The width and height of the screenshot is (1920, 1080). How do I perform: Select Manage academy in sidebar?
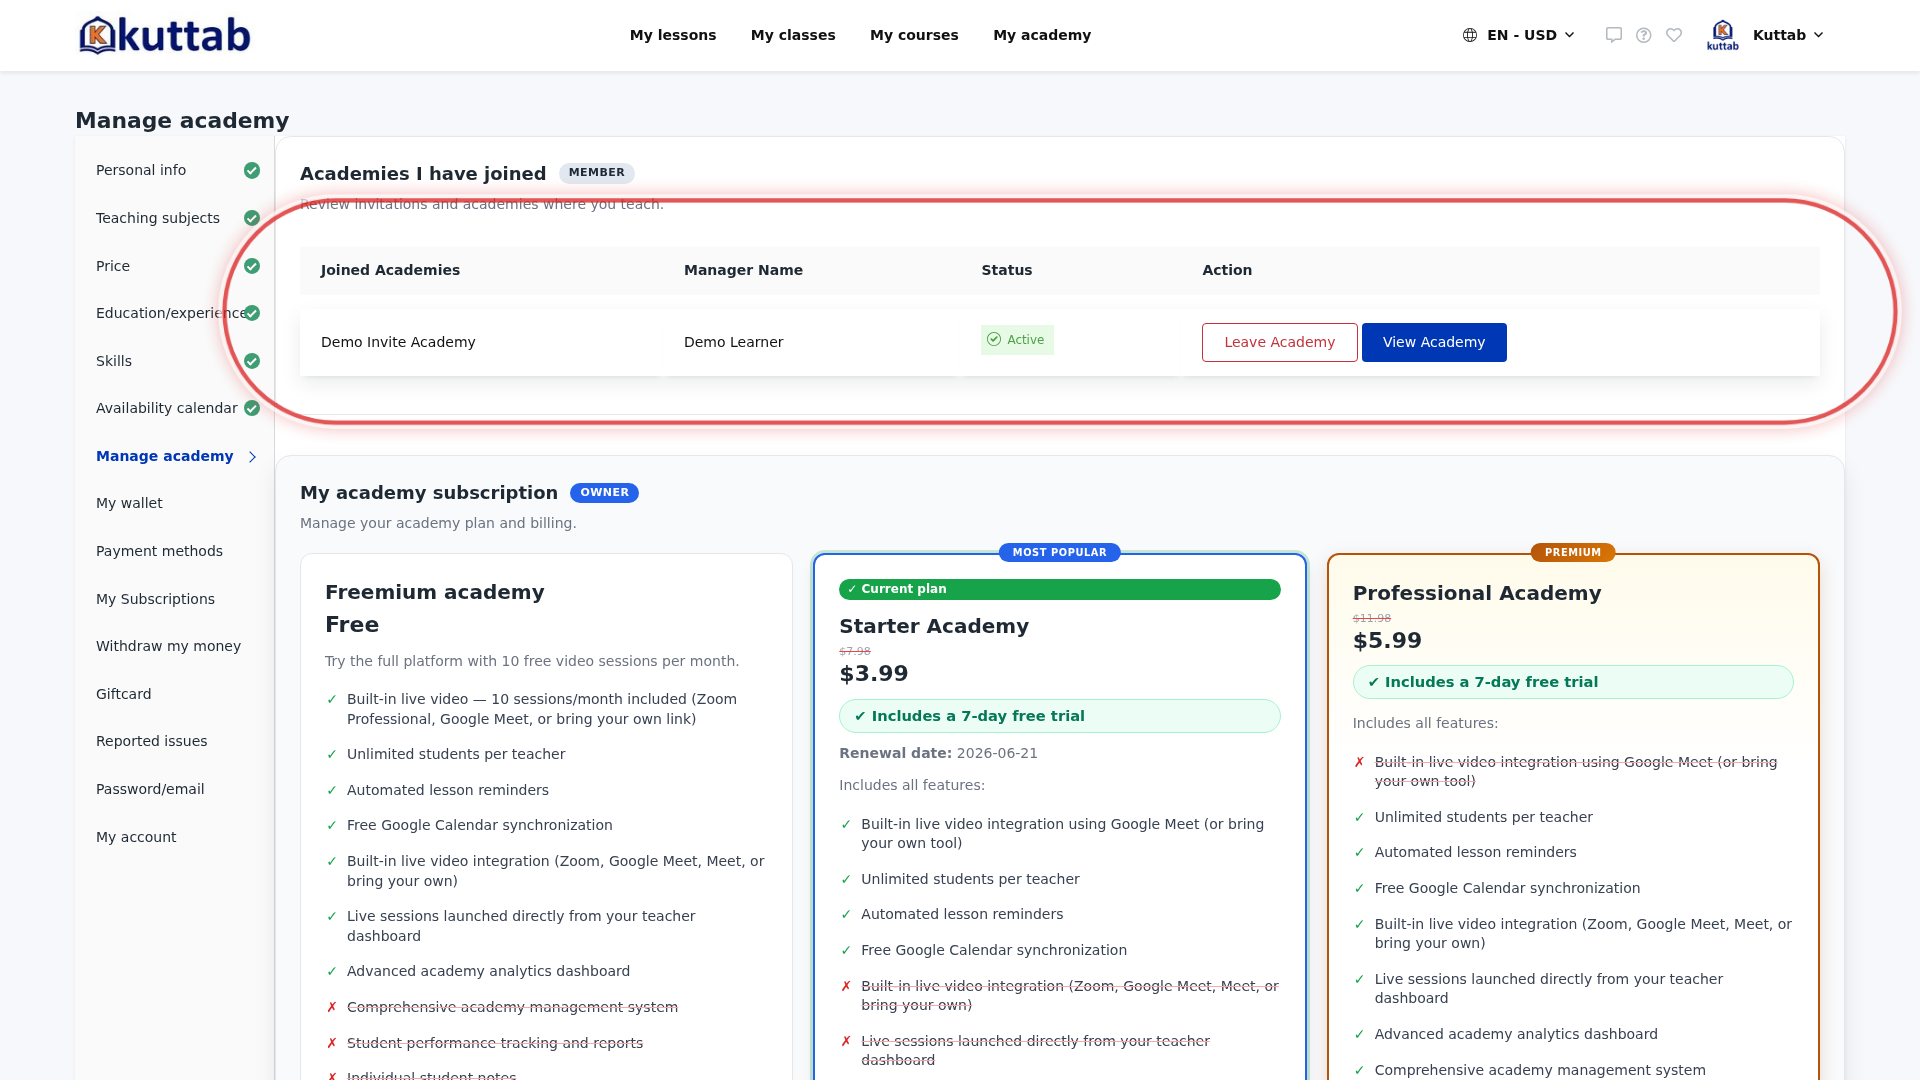tap(165, 456)
